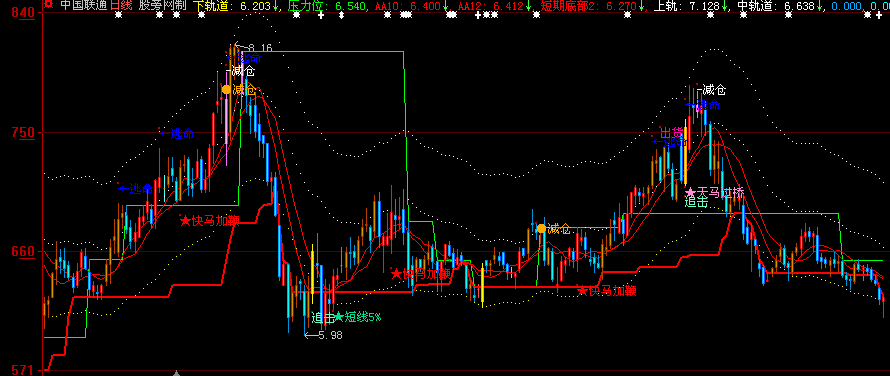Select the orange 减仓 dot above the 660 line
Image resolution: width=890 pixels, height=376 pixels.
click(x=541, y=228)
